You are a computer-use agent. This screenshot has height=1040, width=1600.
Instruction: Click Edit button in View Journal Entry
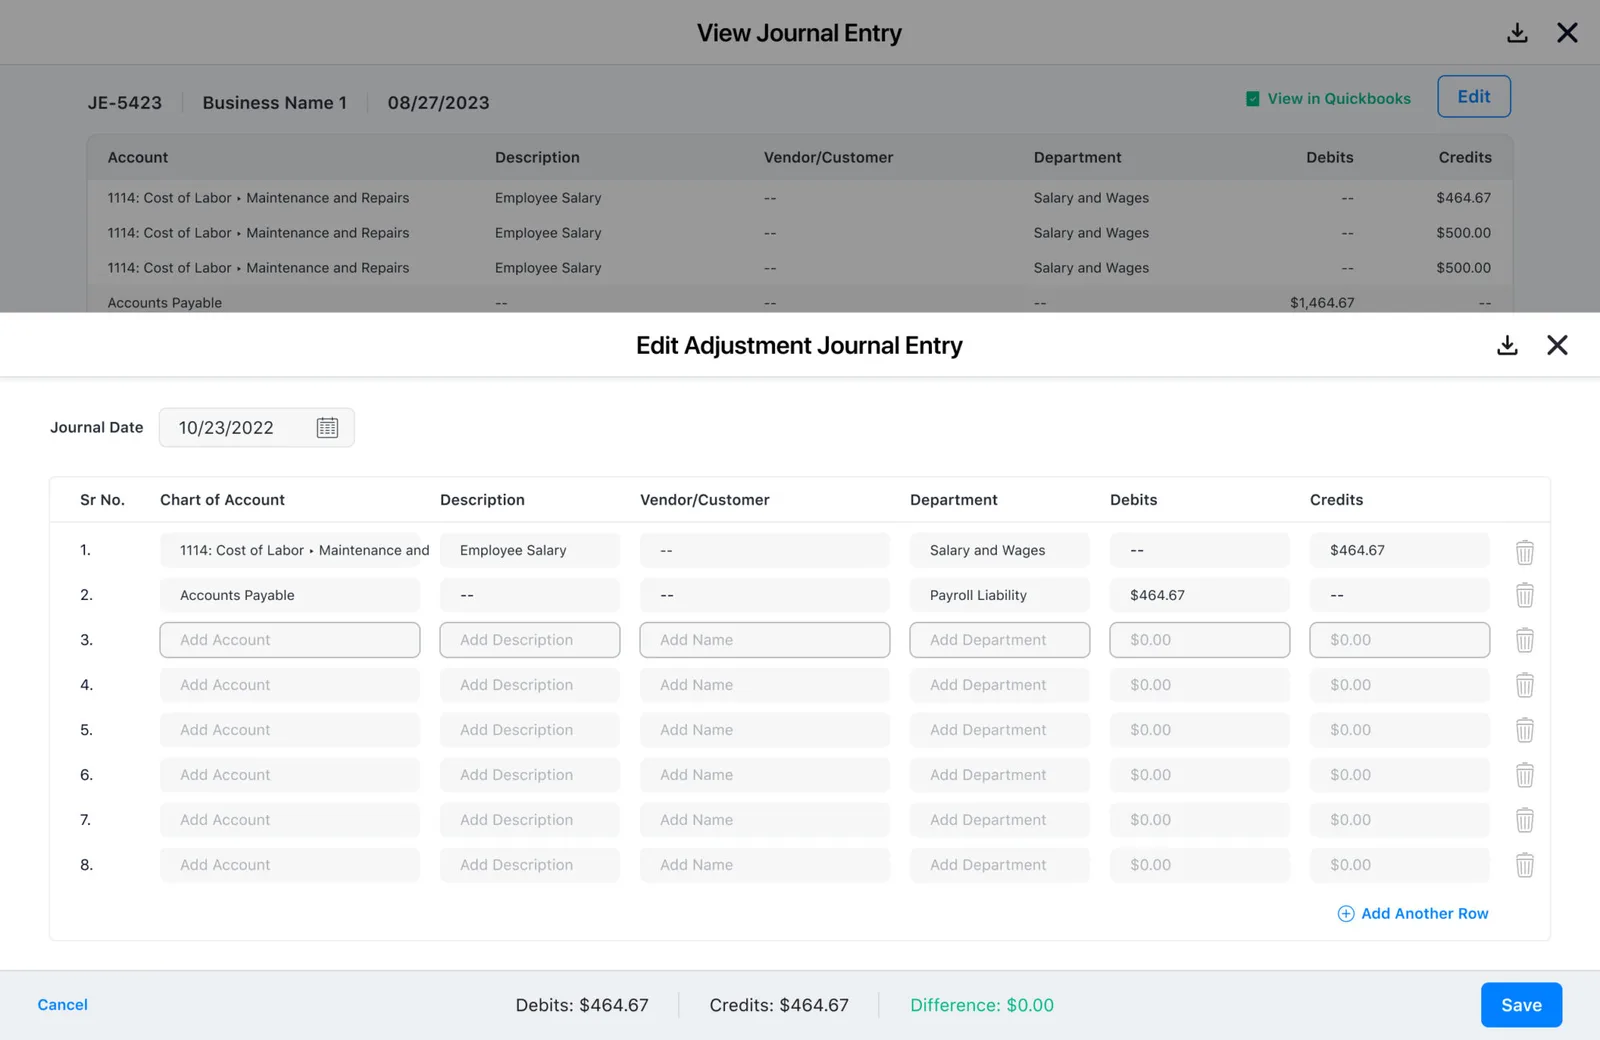[1474, 97]
